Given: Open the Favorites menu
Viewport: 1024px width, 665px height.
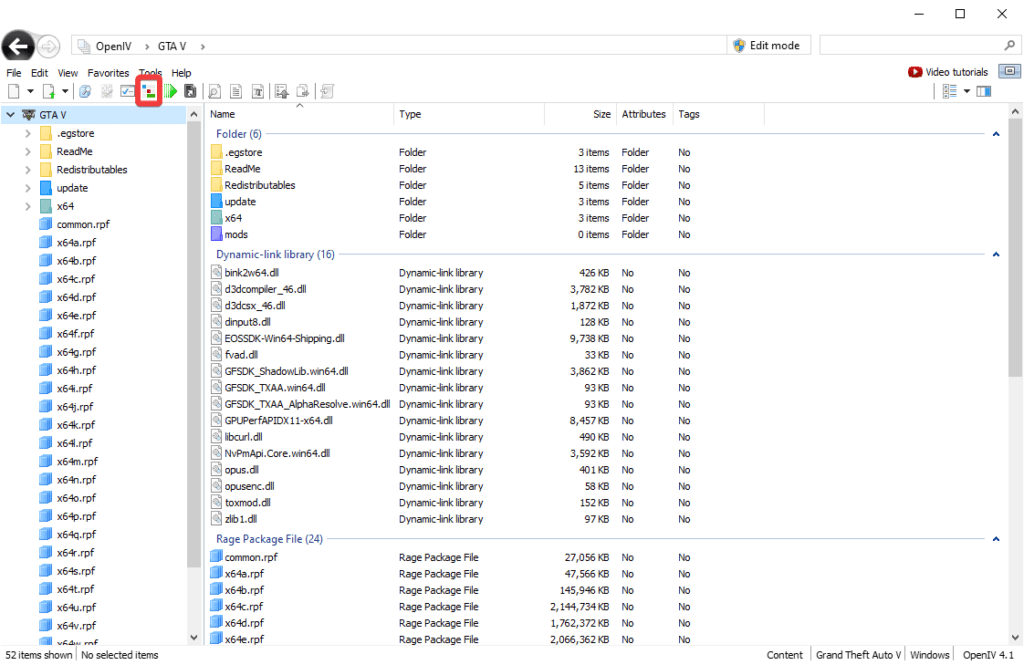Looking at the screenshot, I should click(x=108, y=73).
